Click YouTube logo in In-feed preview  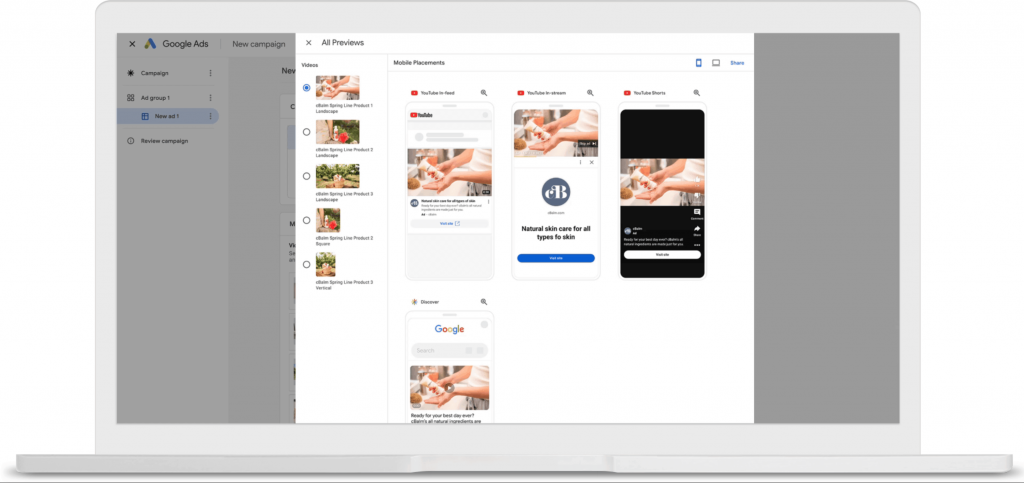[421, 115]
